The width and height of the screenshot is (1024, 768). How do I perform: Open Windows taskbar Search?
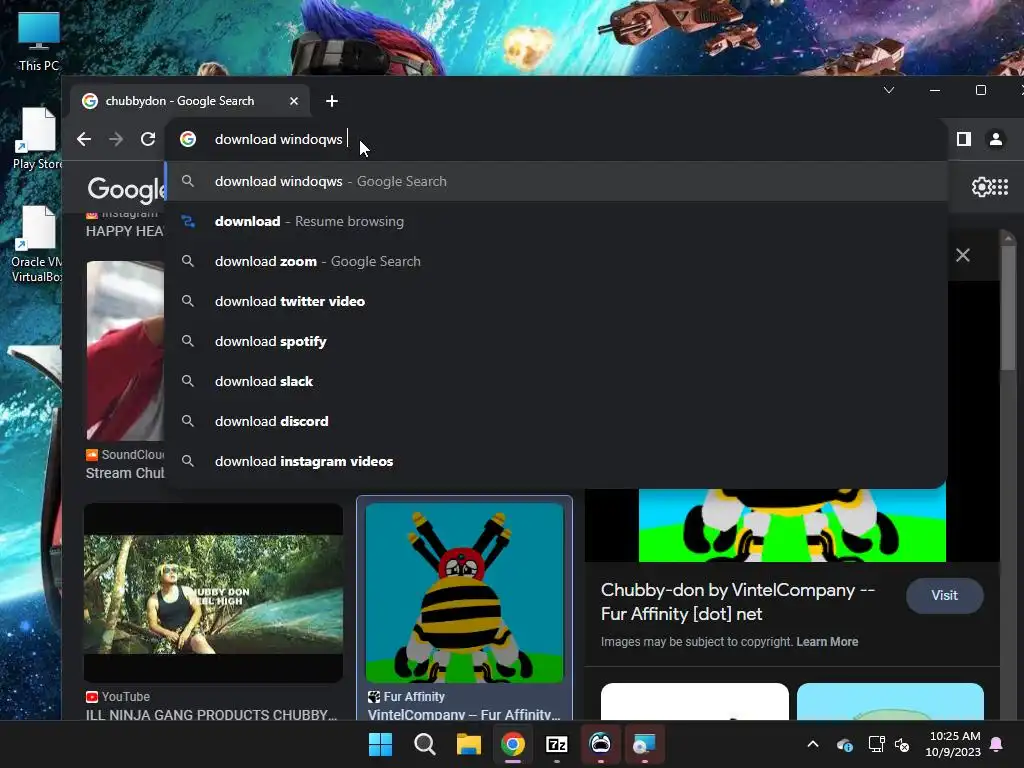point(424,744)
